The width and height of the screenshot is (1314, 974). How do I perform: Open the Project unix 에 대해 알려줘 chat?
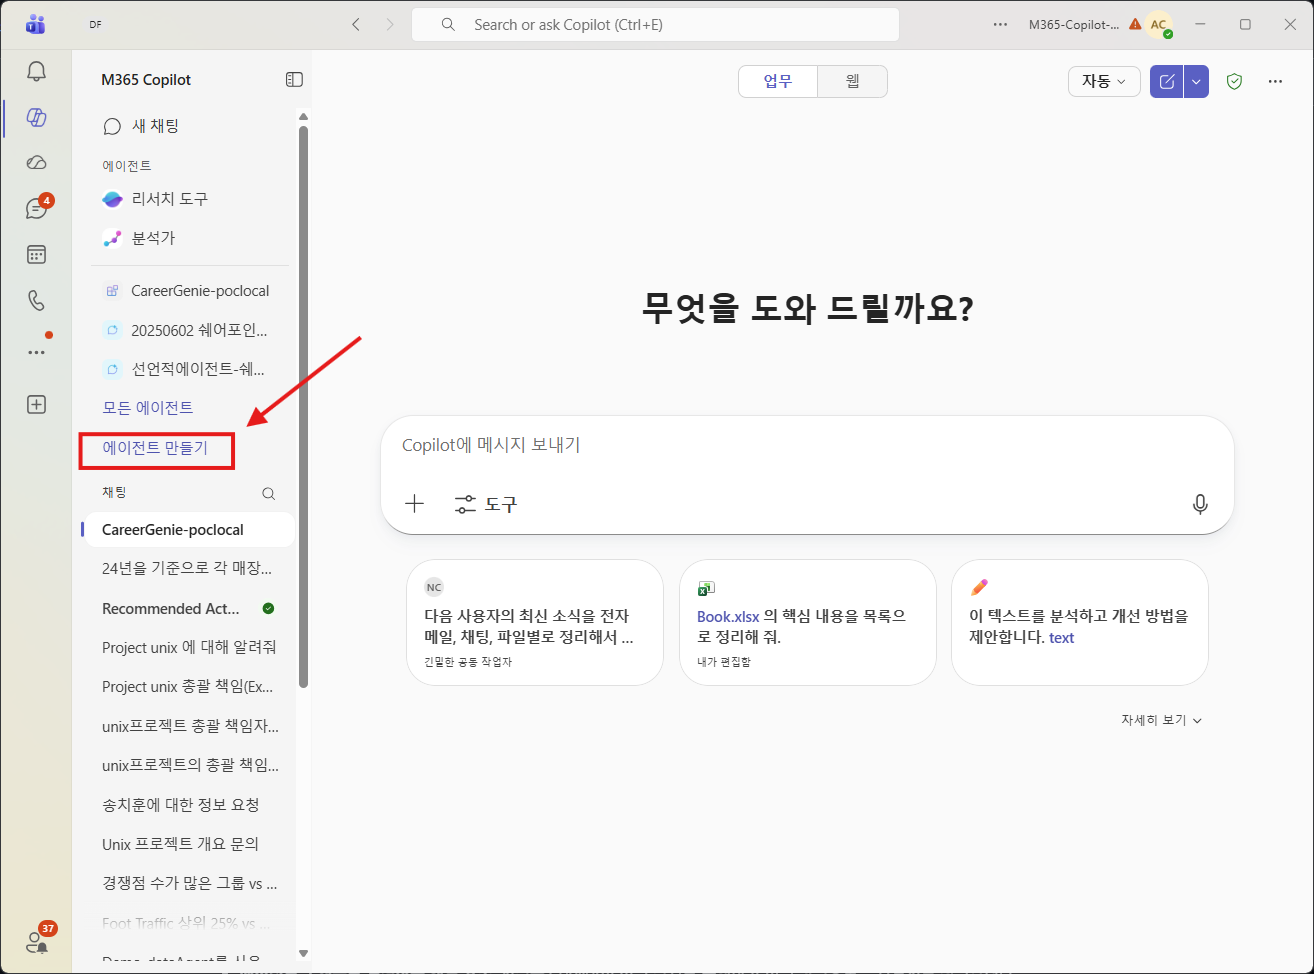188,647
